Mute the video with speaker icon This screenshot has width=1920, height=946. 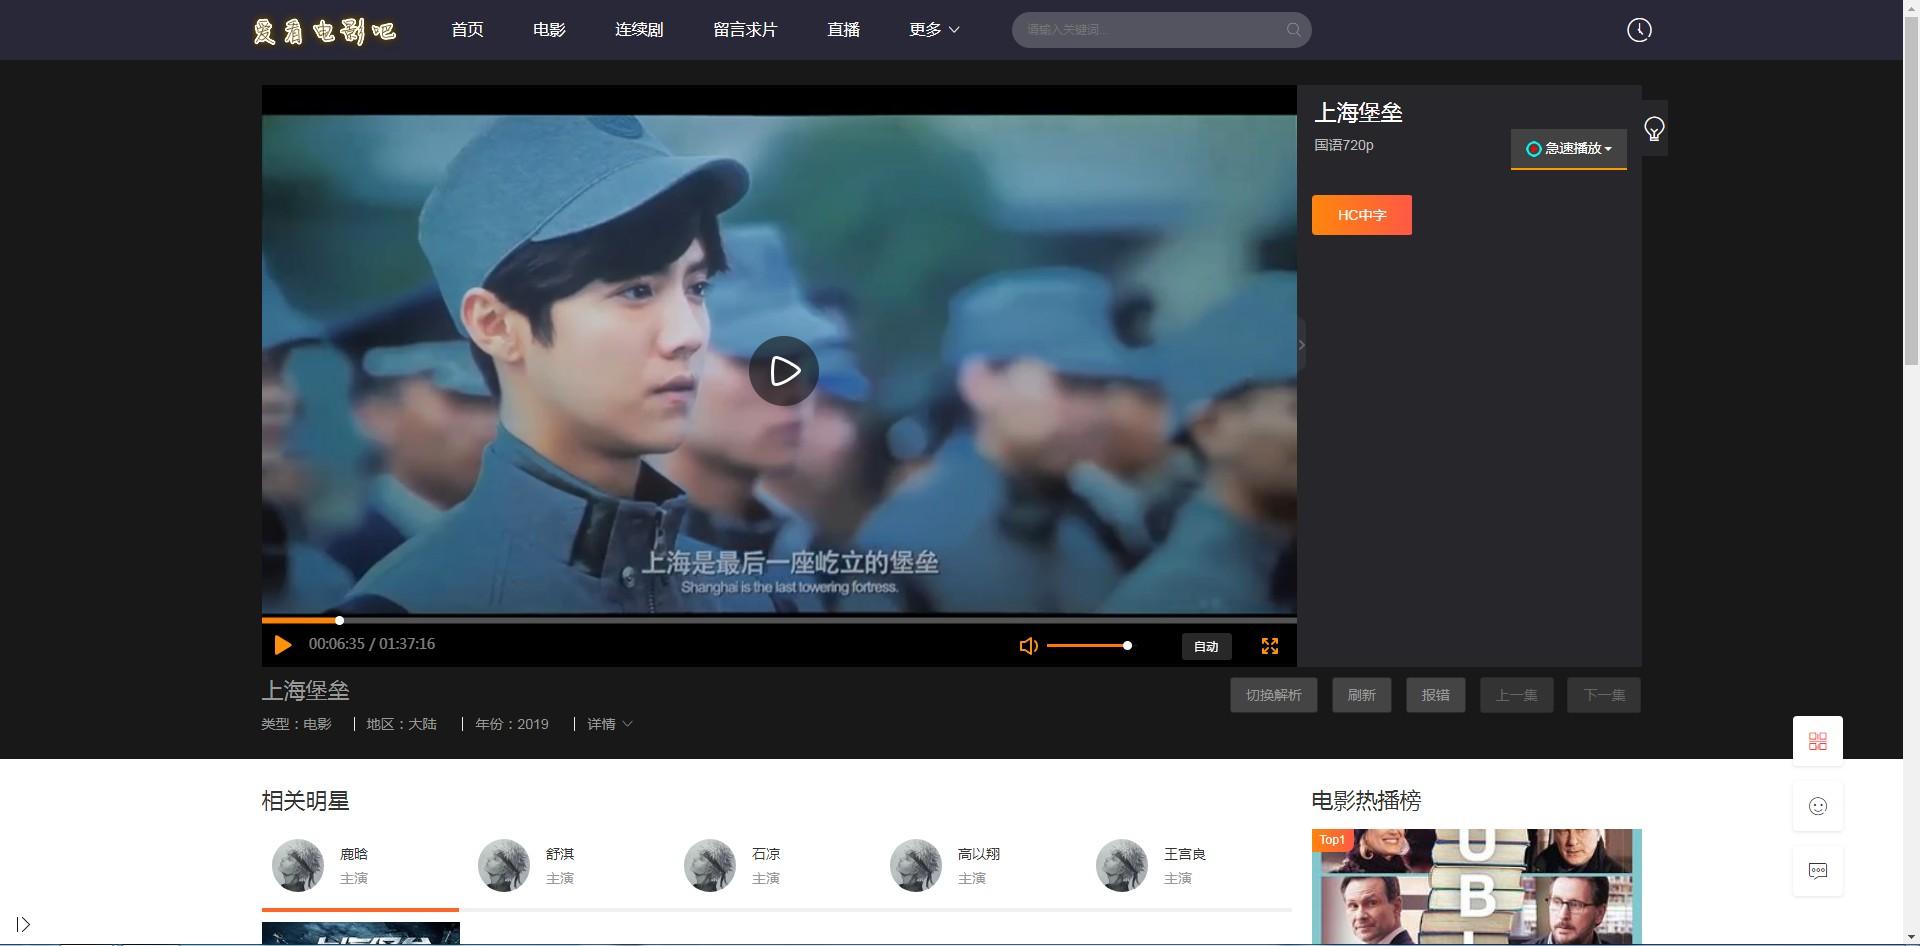coord(1028,646)
